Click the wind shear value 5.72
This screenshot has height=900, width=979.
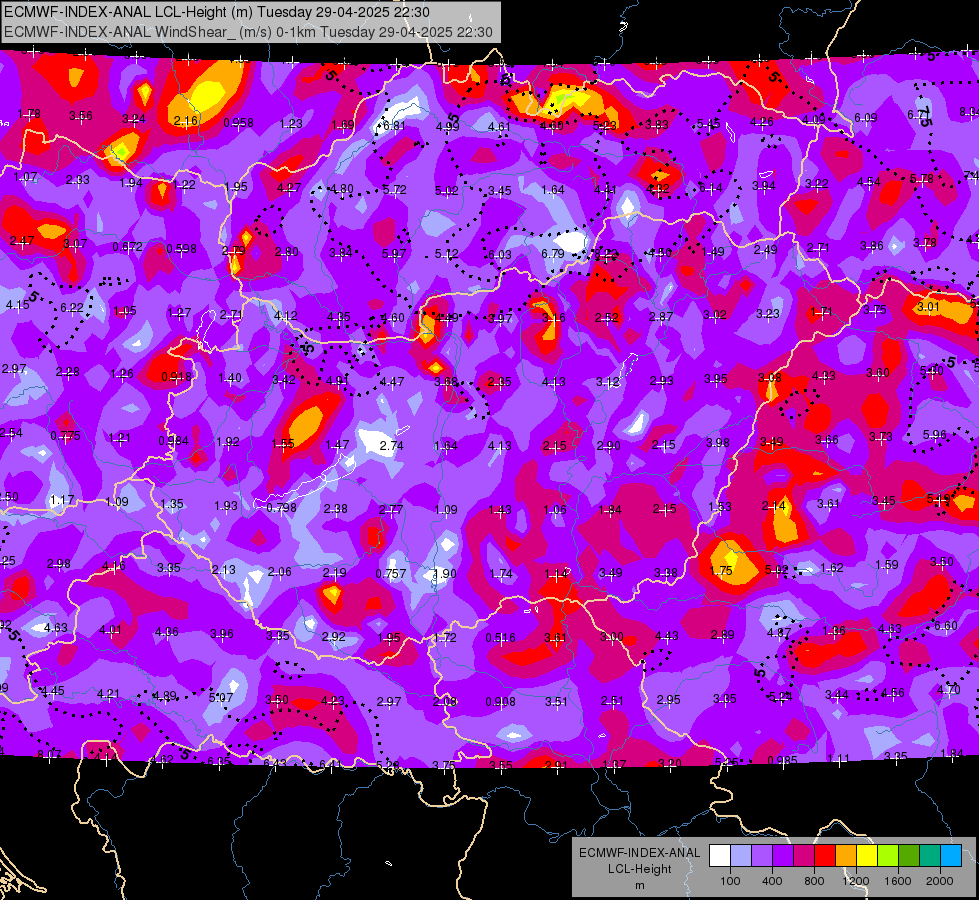pos(395,189)
